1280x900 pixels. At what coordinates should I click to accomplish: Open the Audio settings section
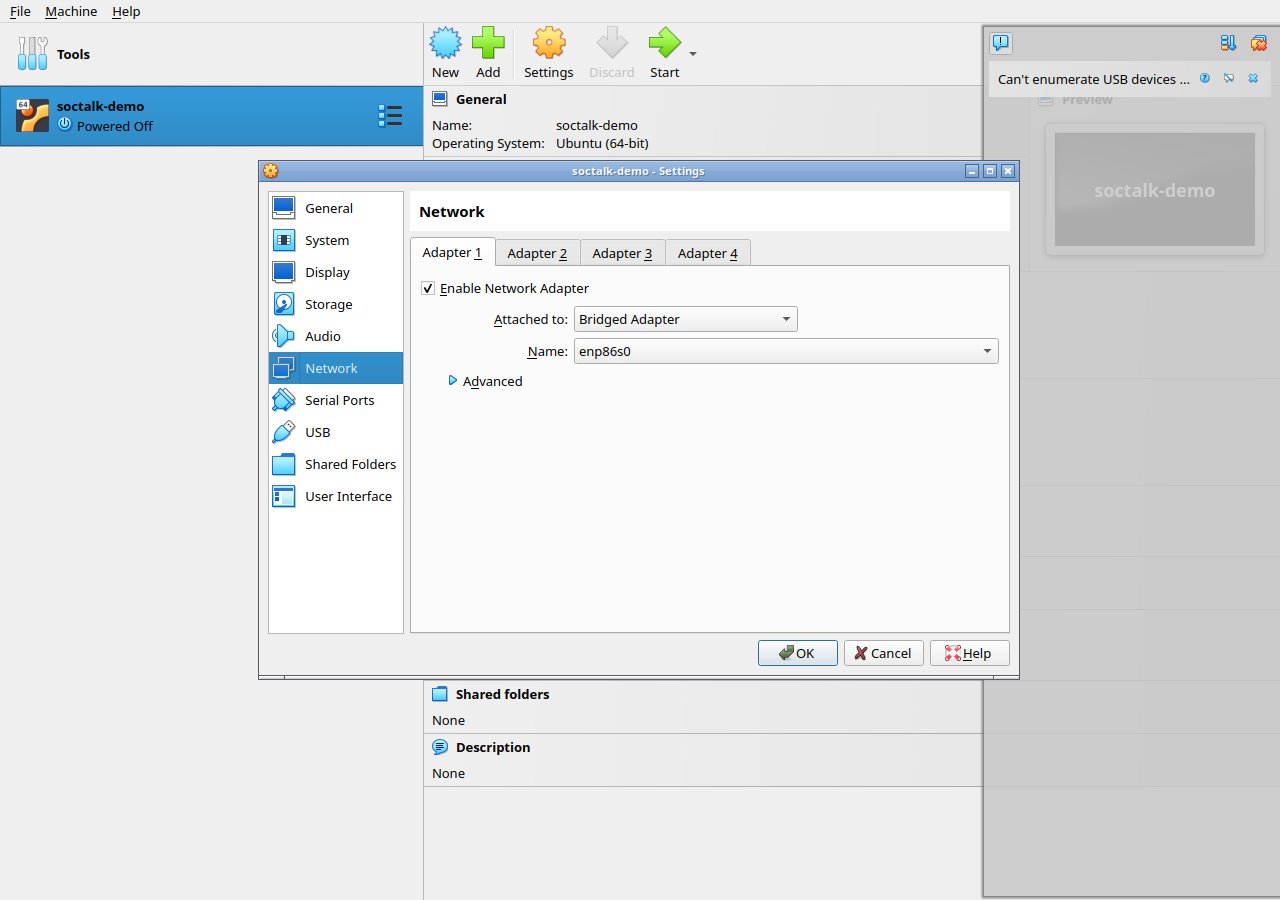(336, 336)
